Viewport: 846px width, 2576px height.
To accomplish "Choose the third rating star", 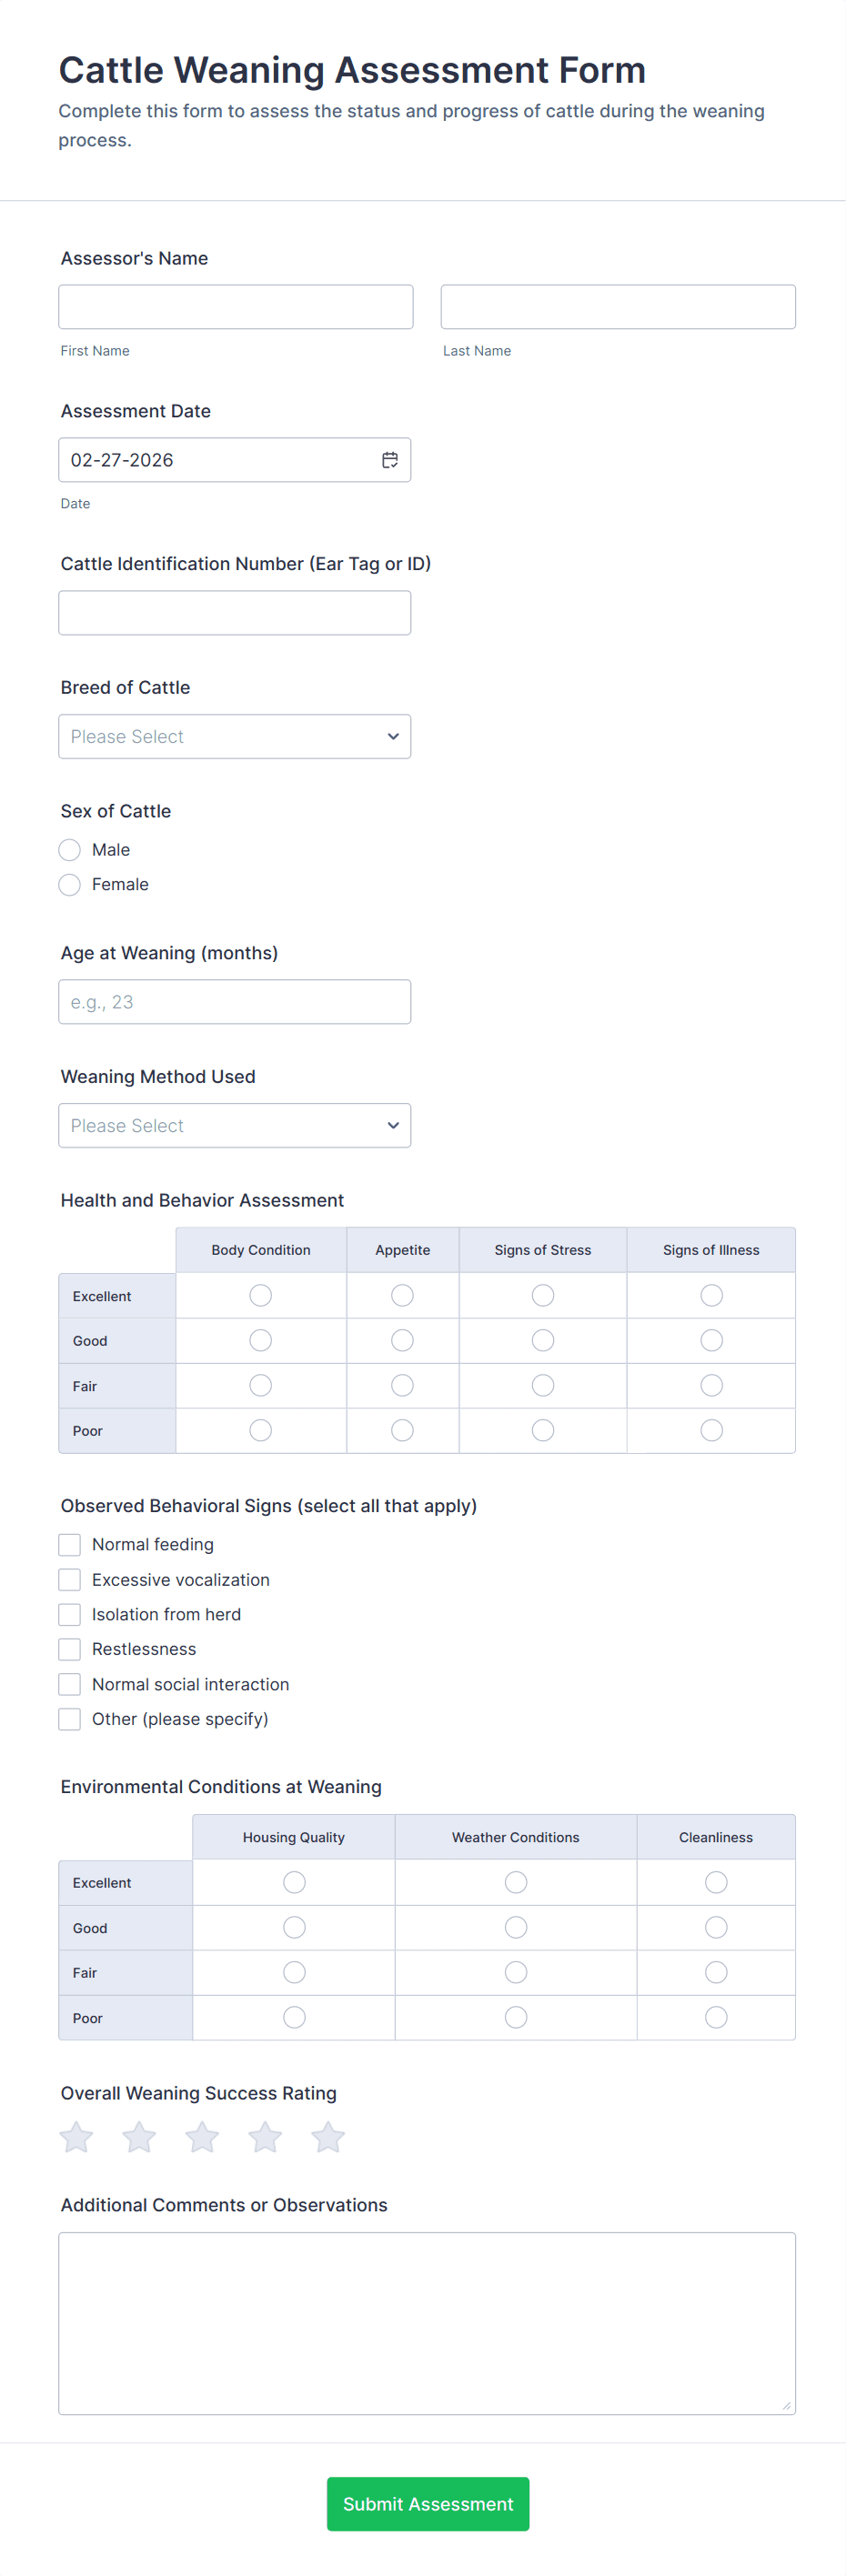I will tap(202, 2137).
